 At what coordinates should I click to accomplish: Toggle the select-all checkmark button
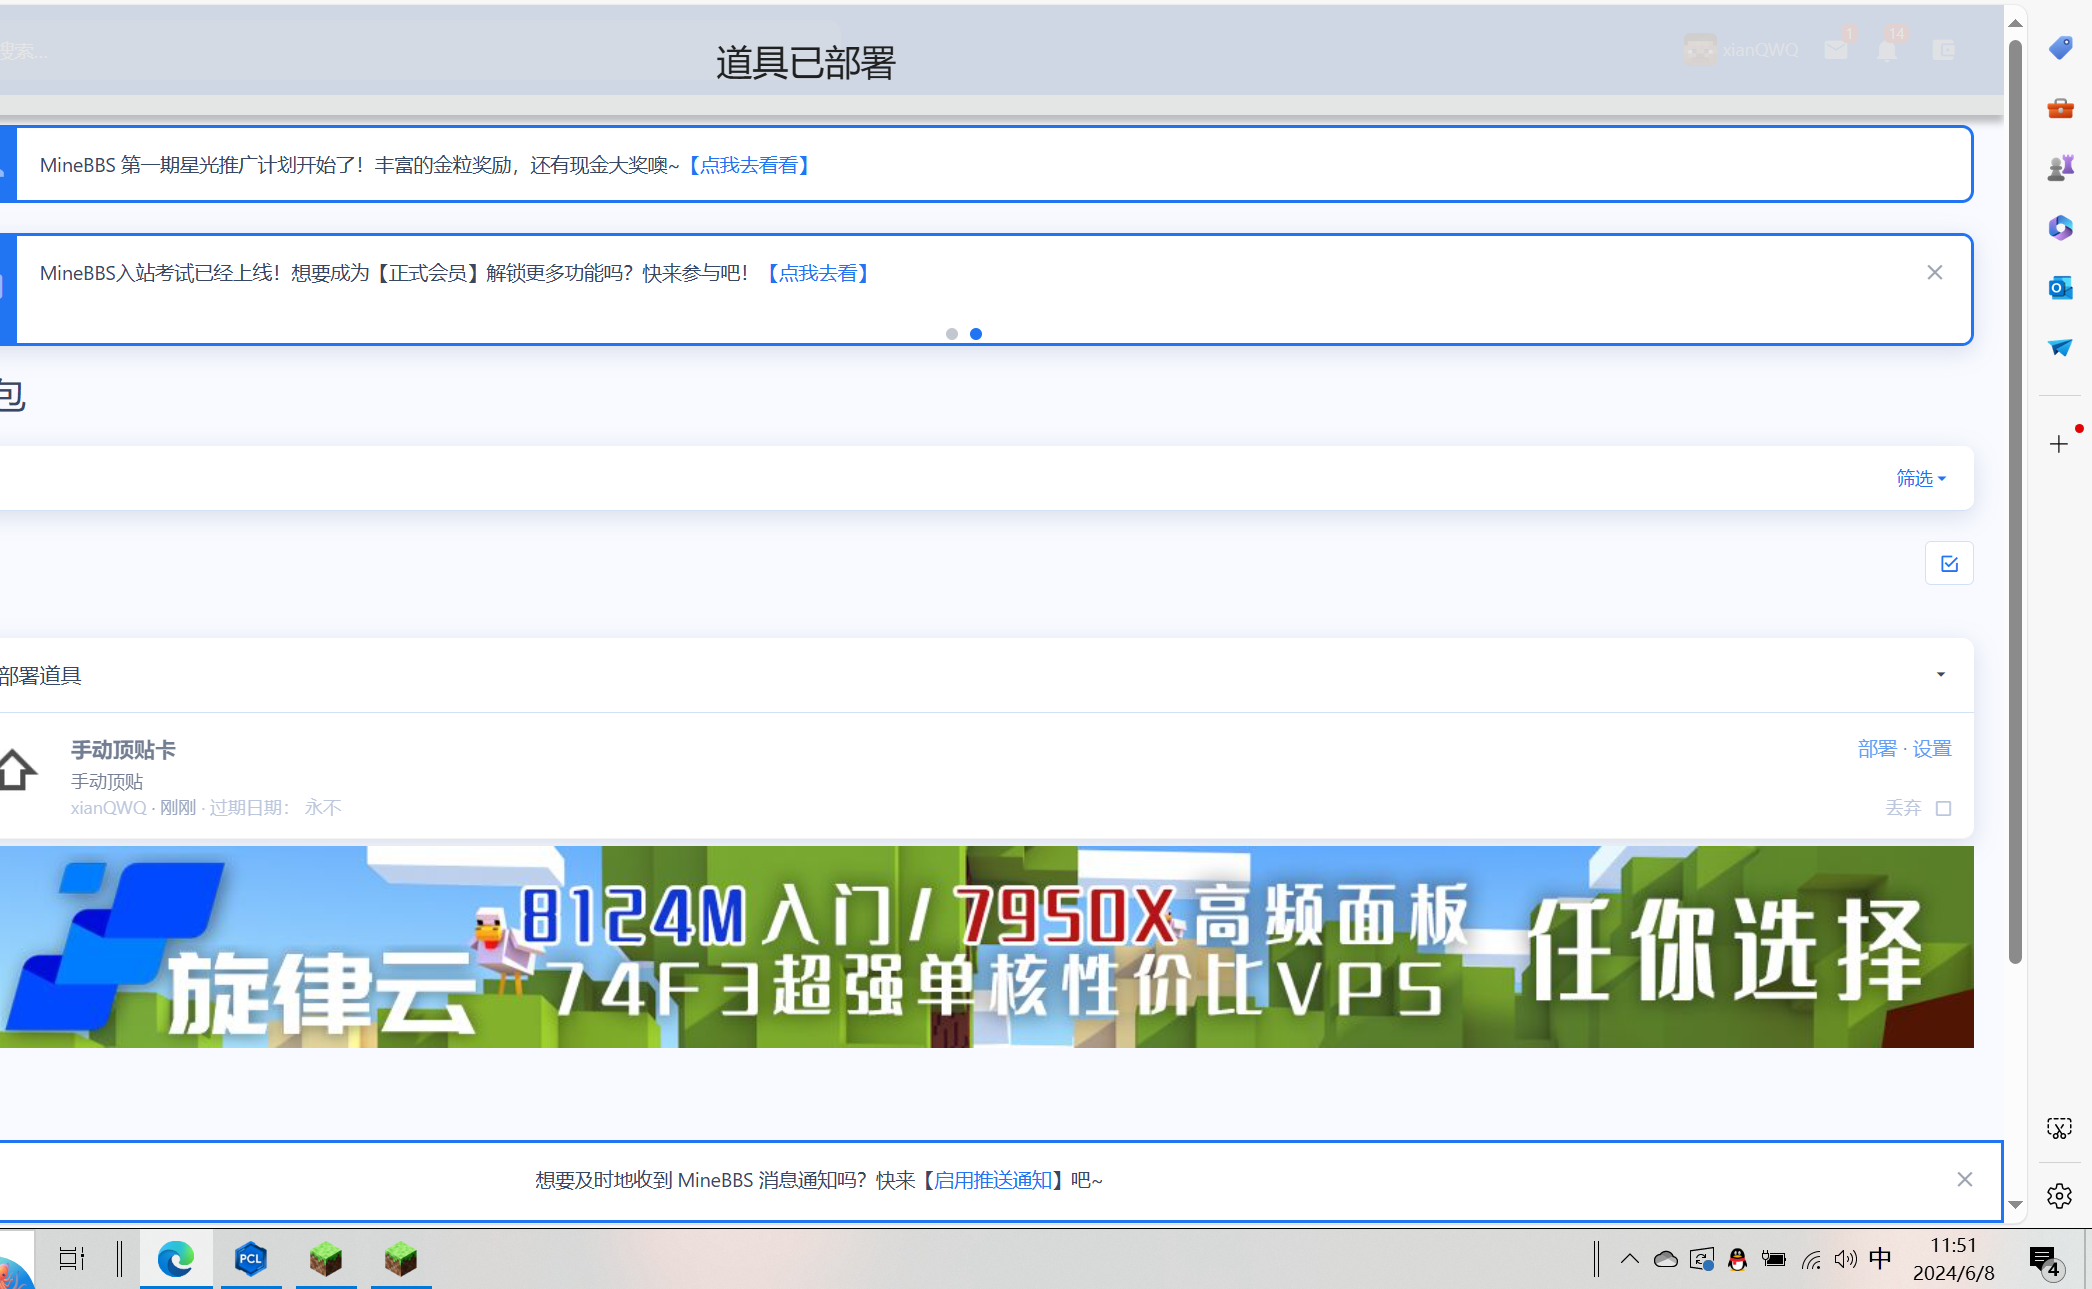[1948, 563]
